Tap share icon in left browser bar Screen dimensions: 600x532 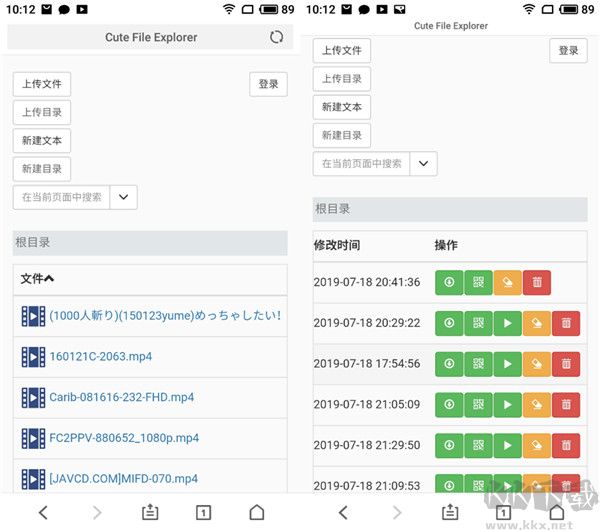(150, 512)
